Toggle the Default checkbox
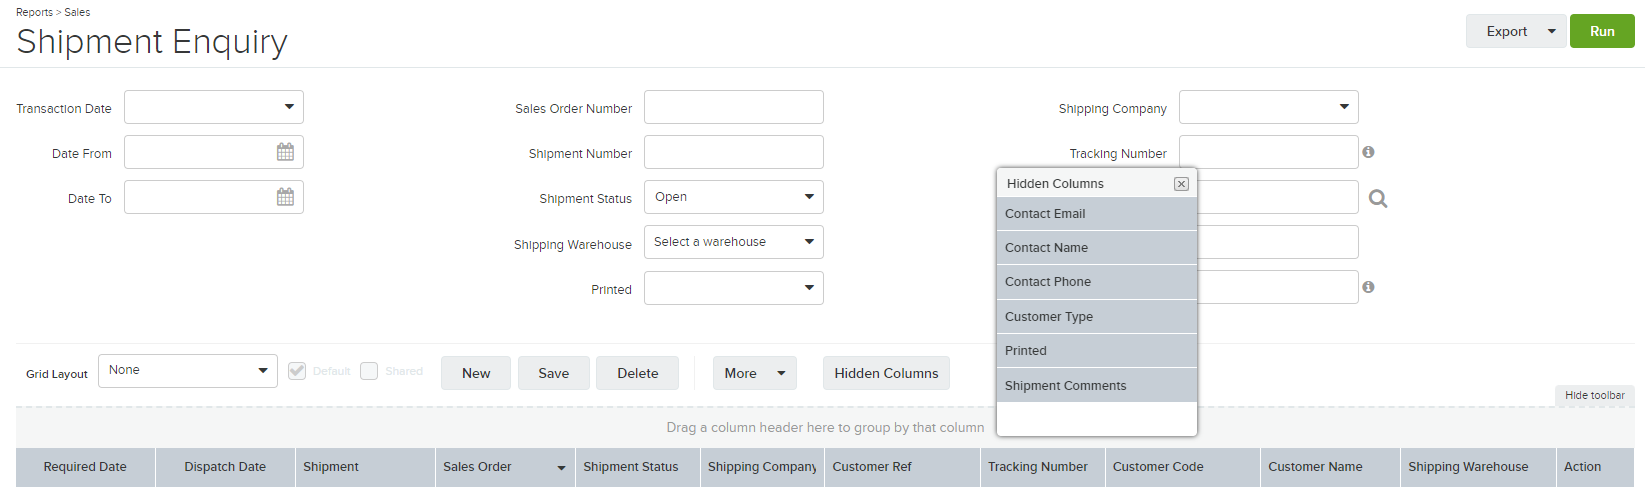This screenshot has width=1645, height=500. [x=297, y=371]
